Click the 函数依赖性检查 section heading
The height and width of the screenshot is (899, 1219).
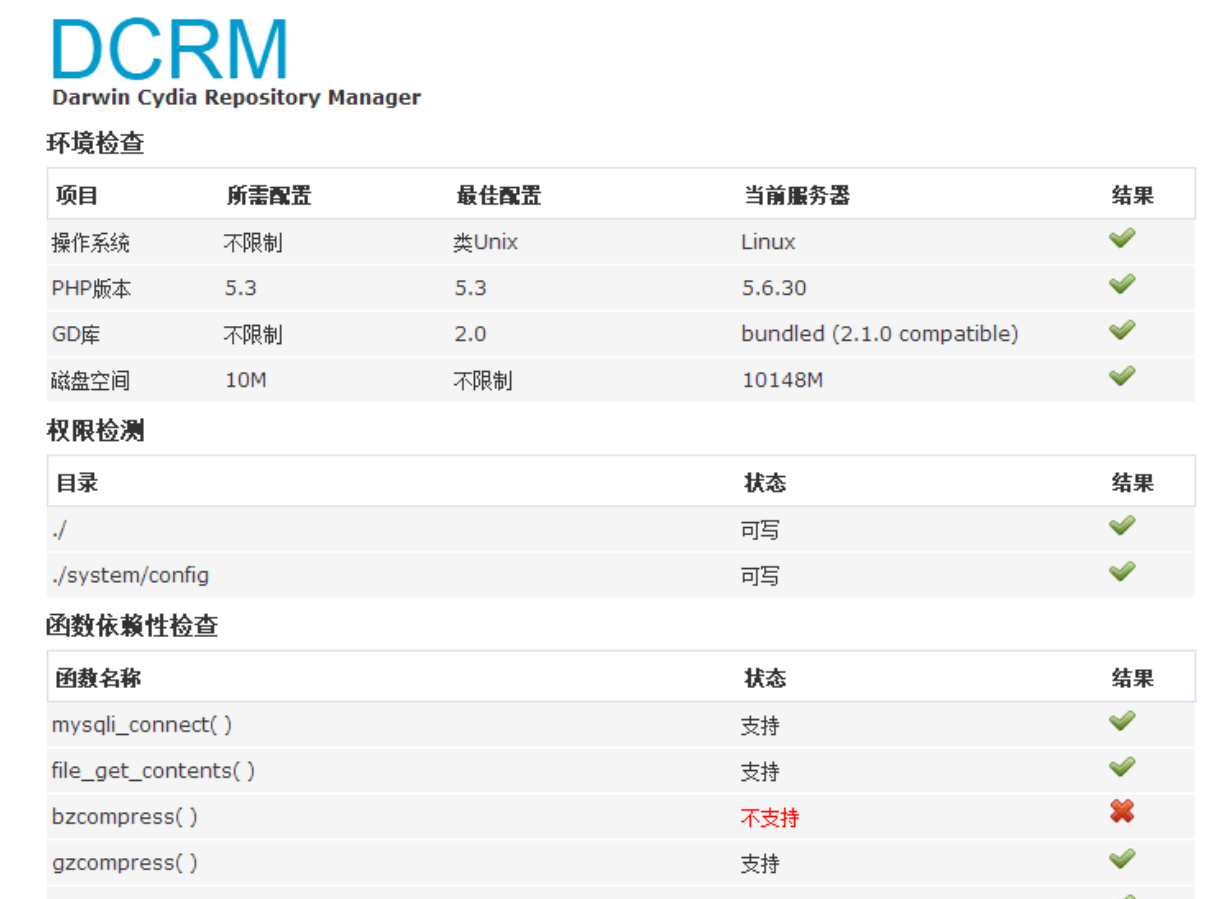132,627
